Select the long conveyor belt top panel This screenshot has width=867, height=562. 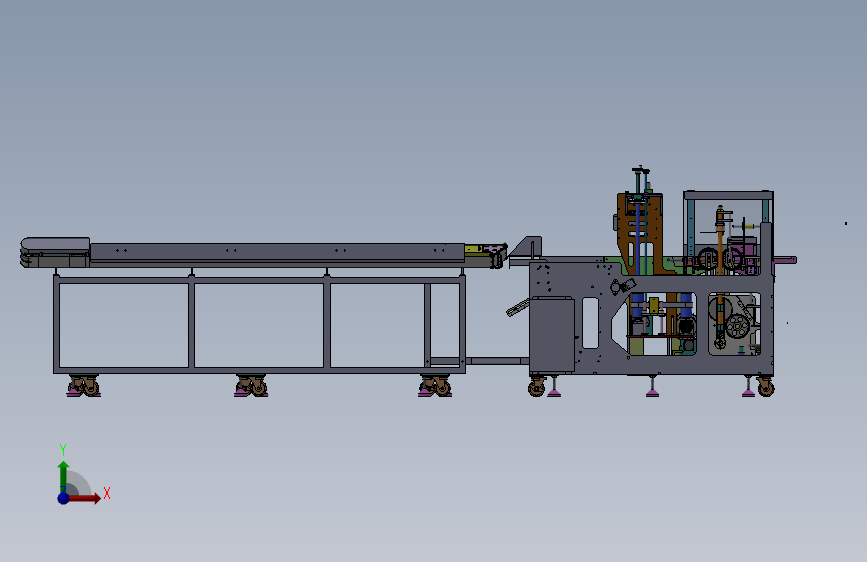(x=277, y=252)
